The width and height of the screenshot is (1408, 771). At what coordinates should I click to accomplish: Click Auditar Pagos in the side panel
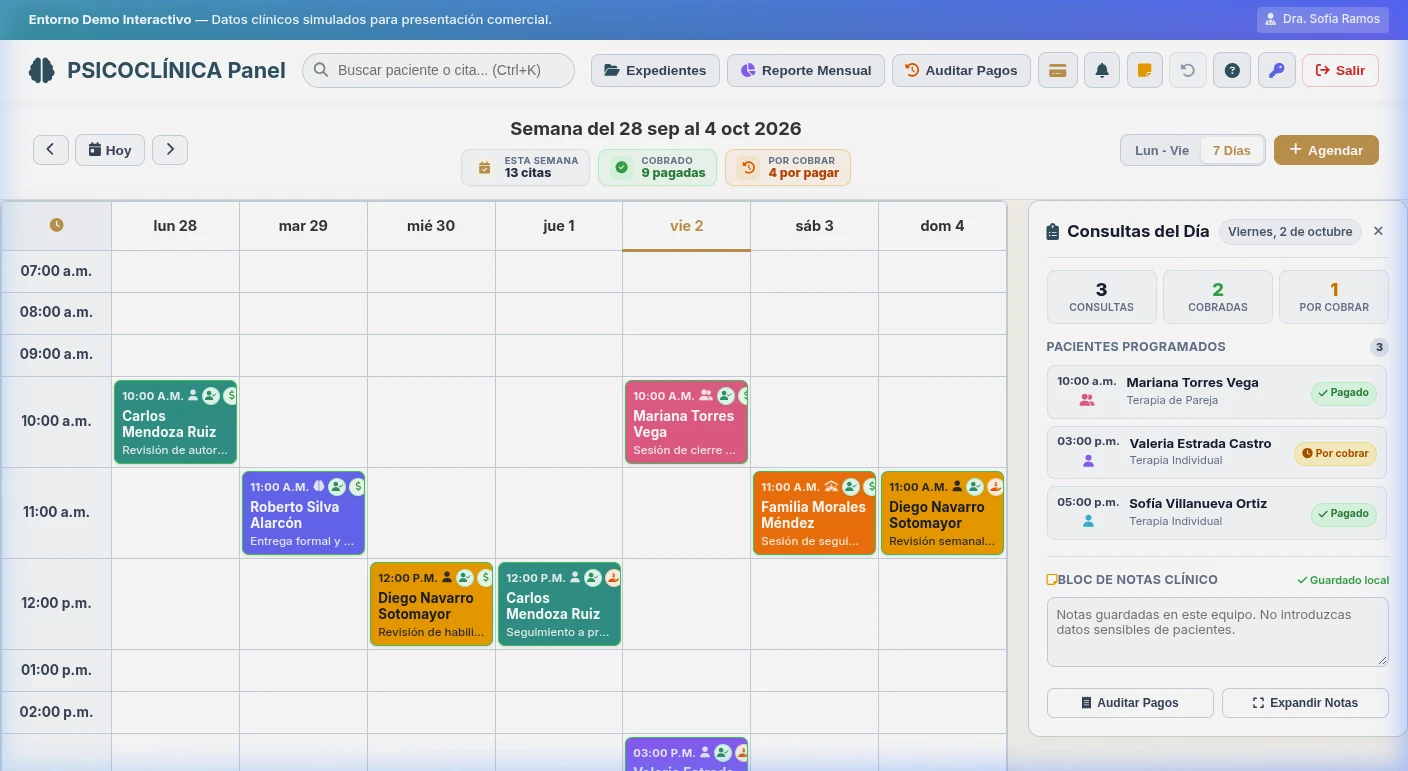pyautogui.click(x=1130, y=703)
